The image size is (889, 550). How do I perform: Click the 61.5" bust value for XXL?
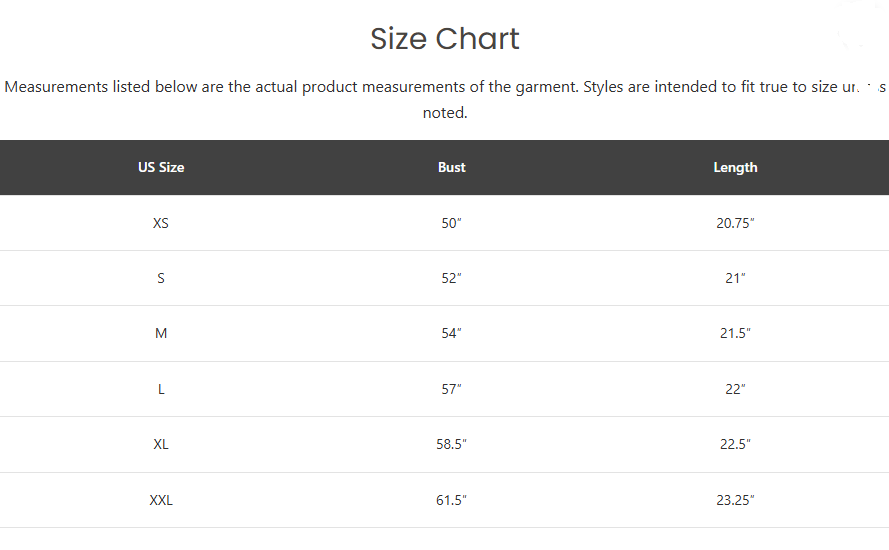451,500
